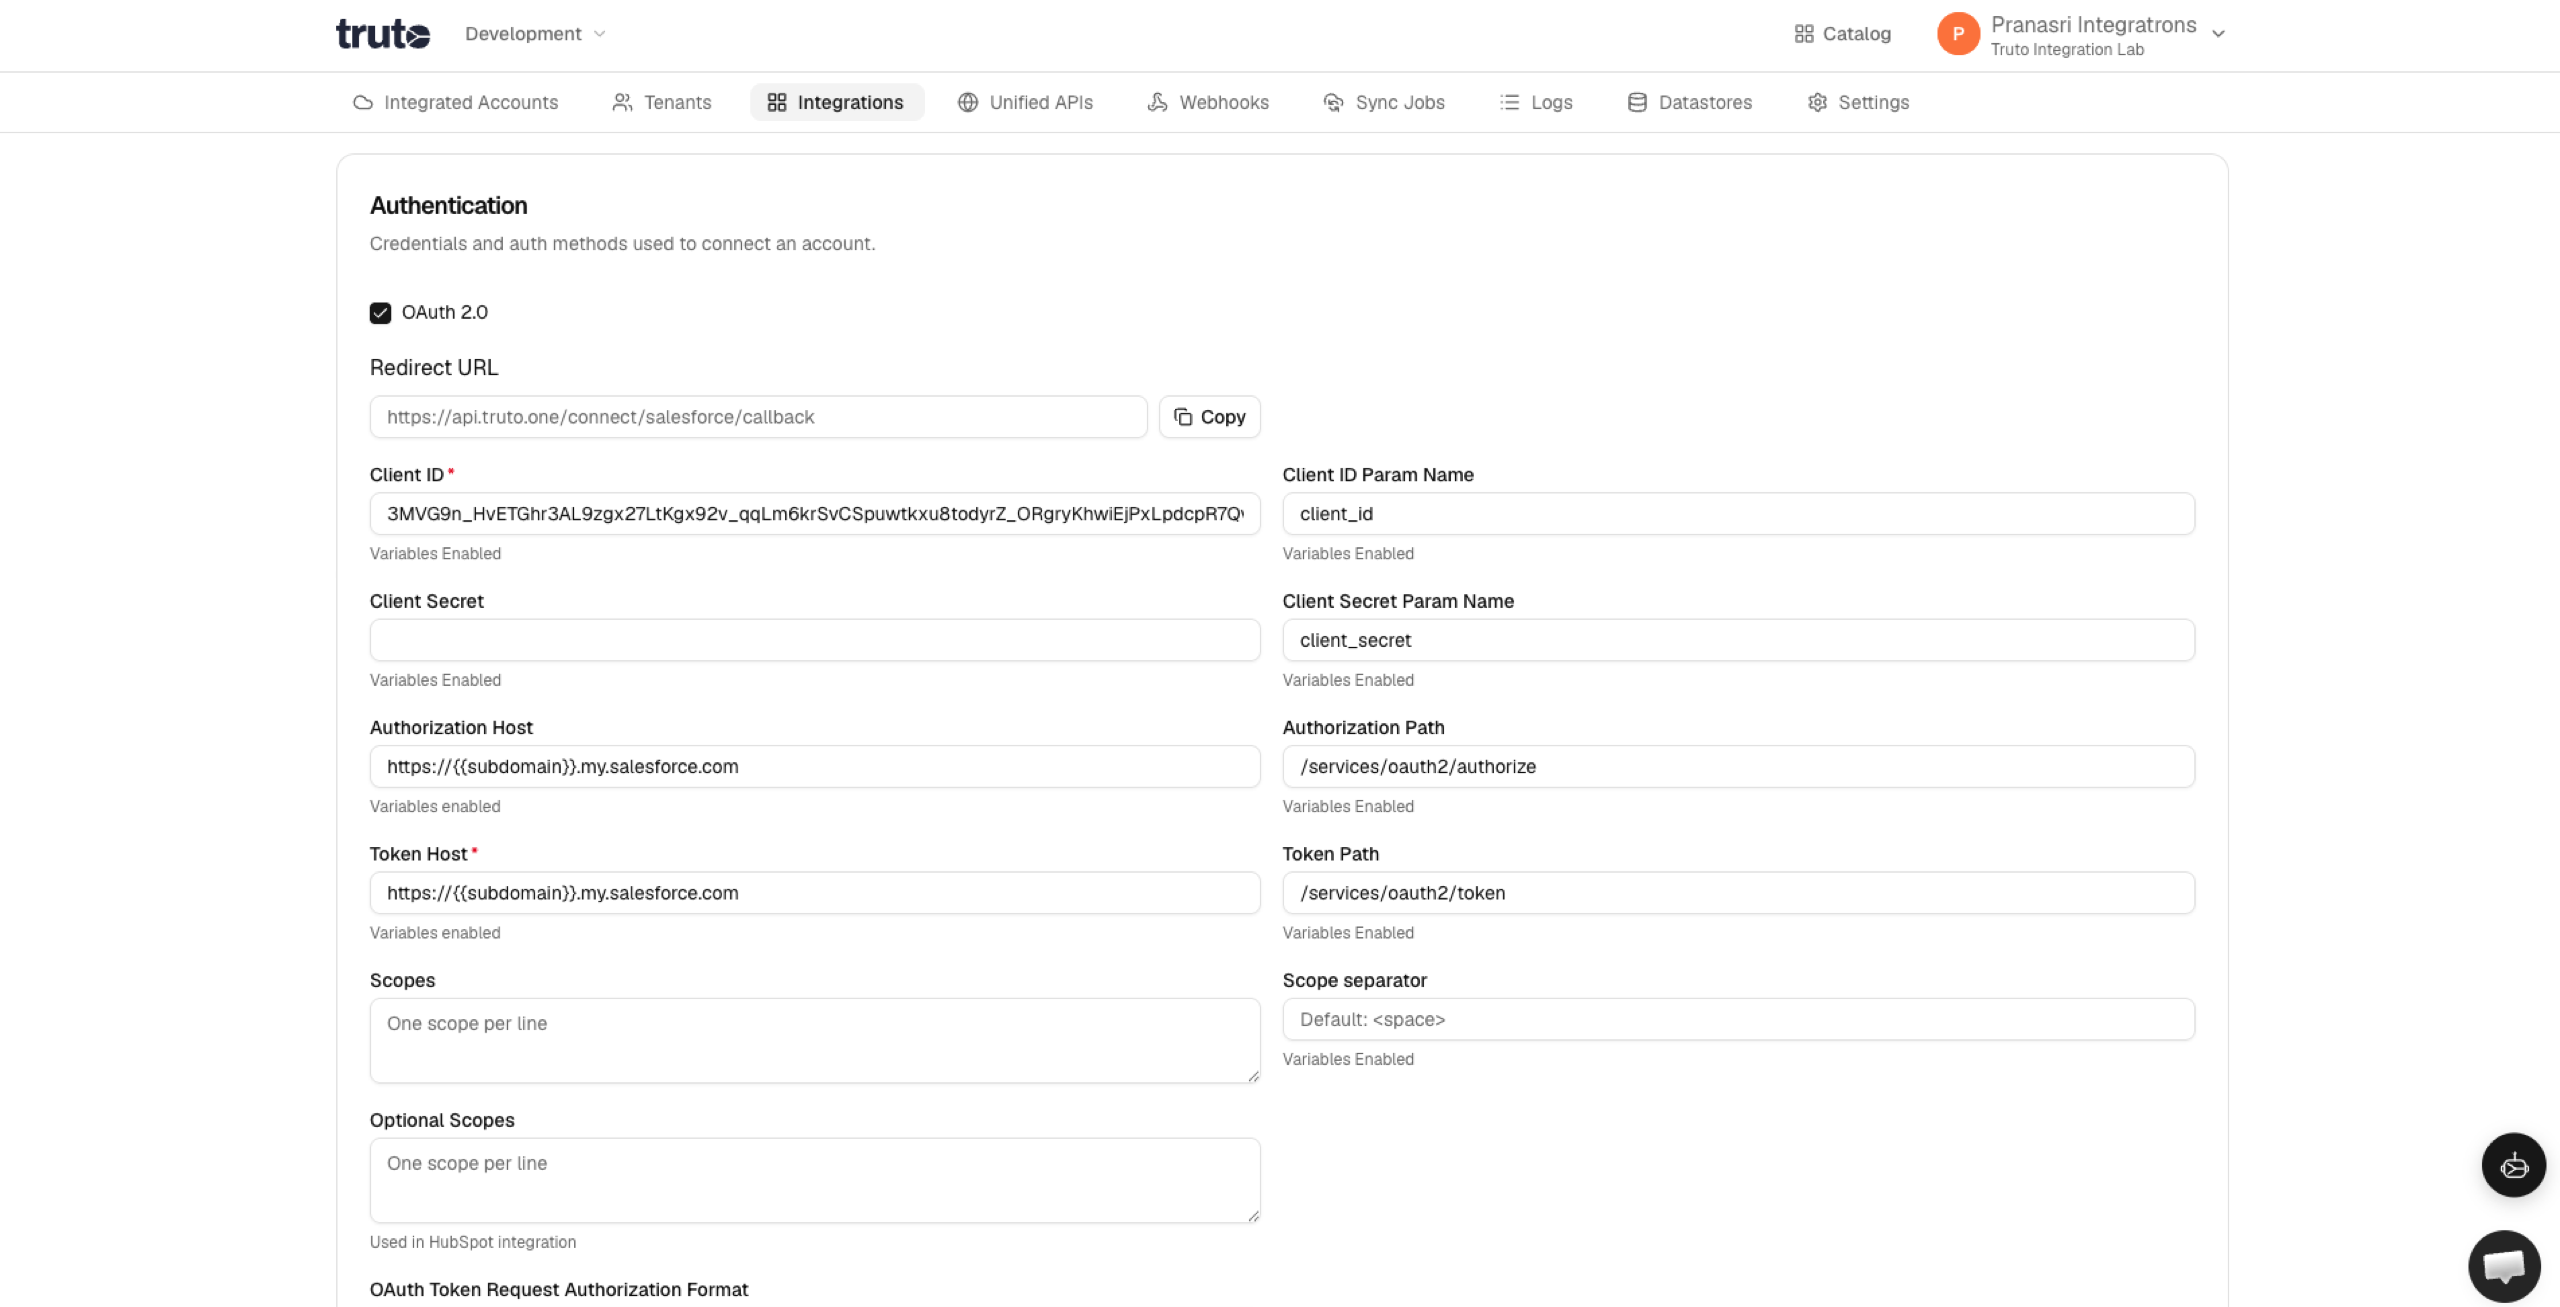The width and height of the screenshot is (2560, 1307).
Task: Uncheck the OAuth 2.0 checkbox
Action: (380, 313)
